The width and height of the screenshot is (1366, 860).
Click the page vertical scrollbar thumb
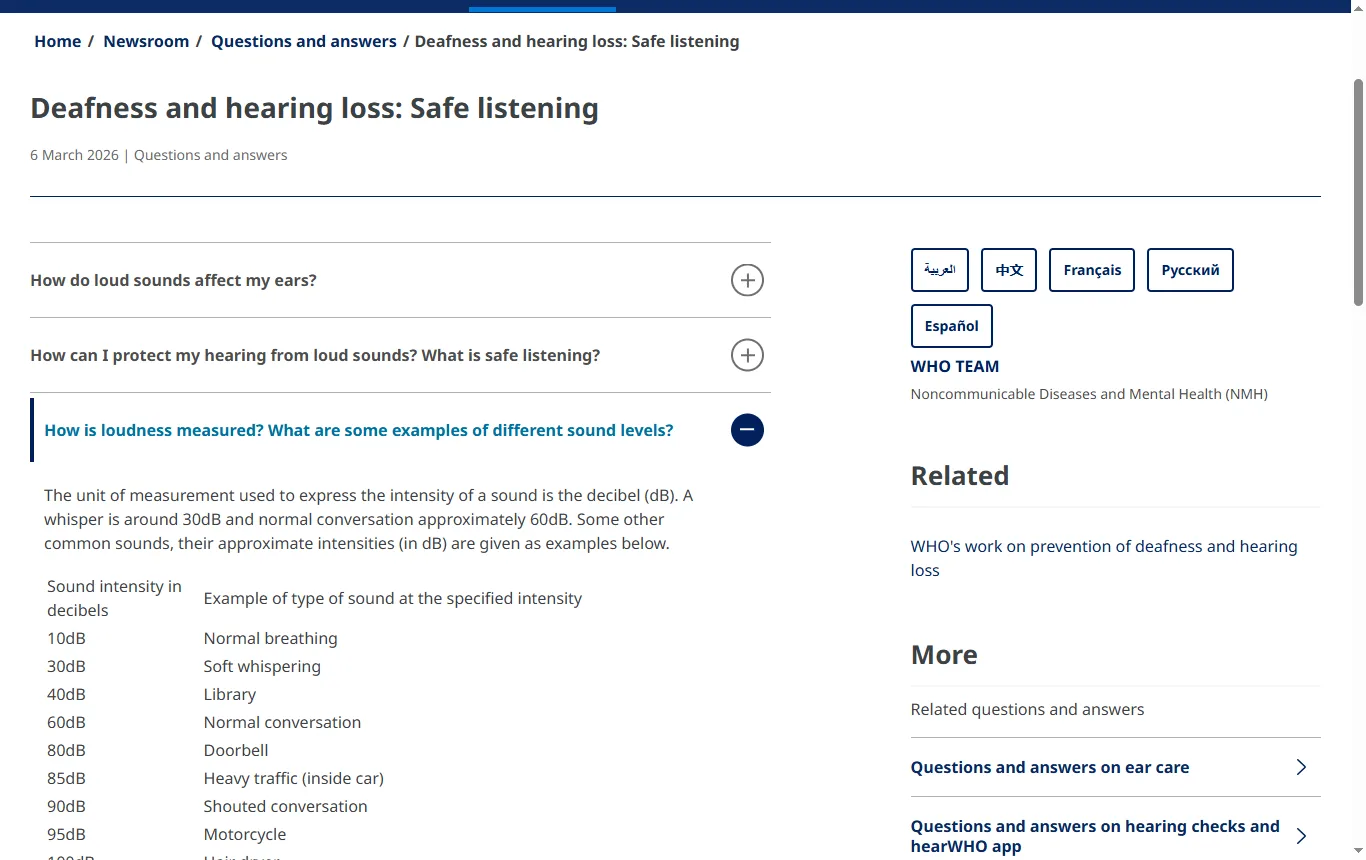tap(1358, 190)
